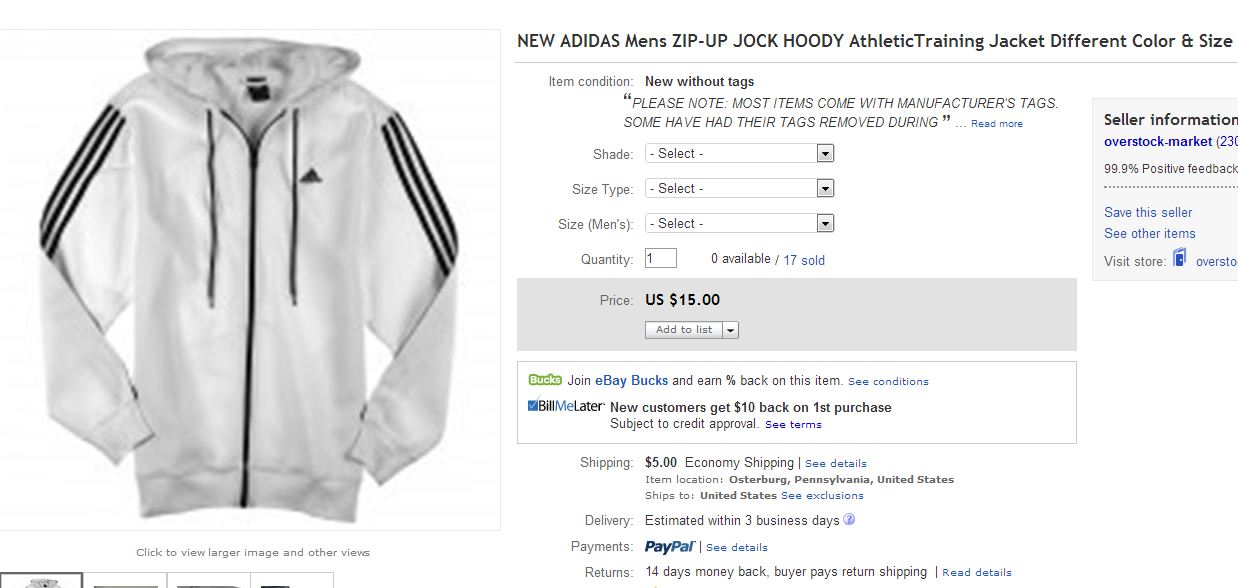This screenshot has height=588, width=1238.
Task: Open the Shade dropdown
Action: tap(739, 154)
